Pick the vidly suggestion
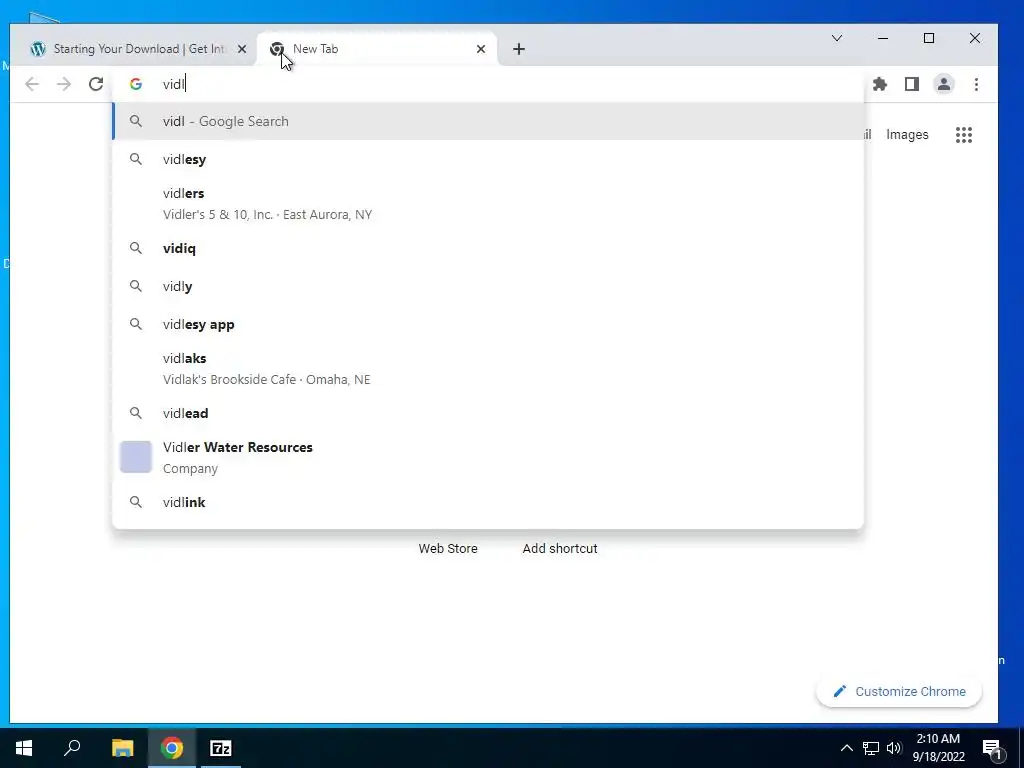 (488, 286)
